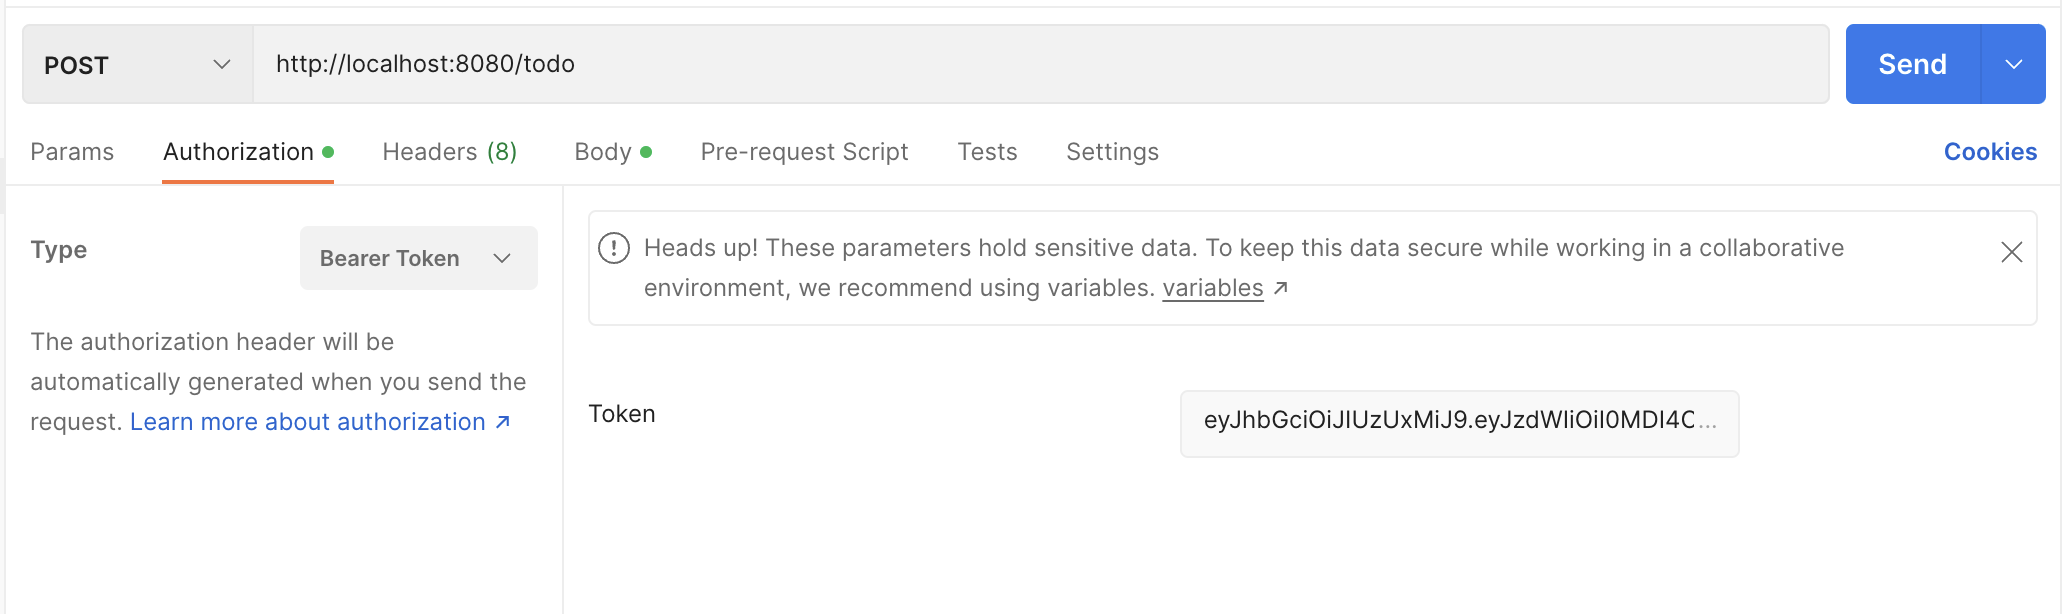Select the Tests tab
The width and height of the screenshot is (2062, 614).
(986, 151)
